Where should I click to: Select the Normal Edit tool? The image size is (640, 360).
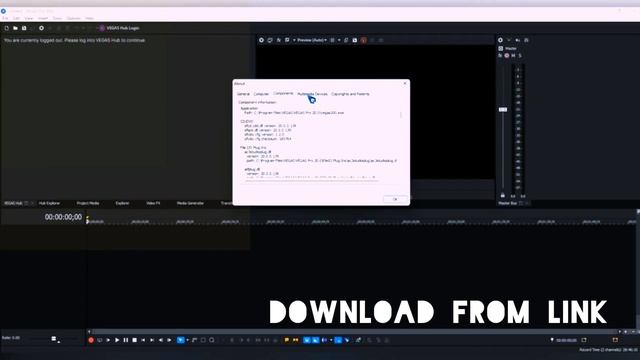[180, 340]
